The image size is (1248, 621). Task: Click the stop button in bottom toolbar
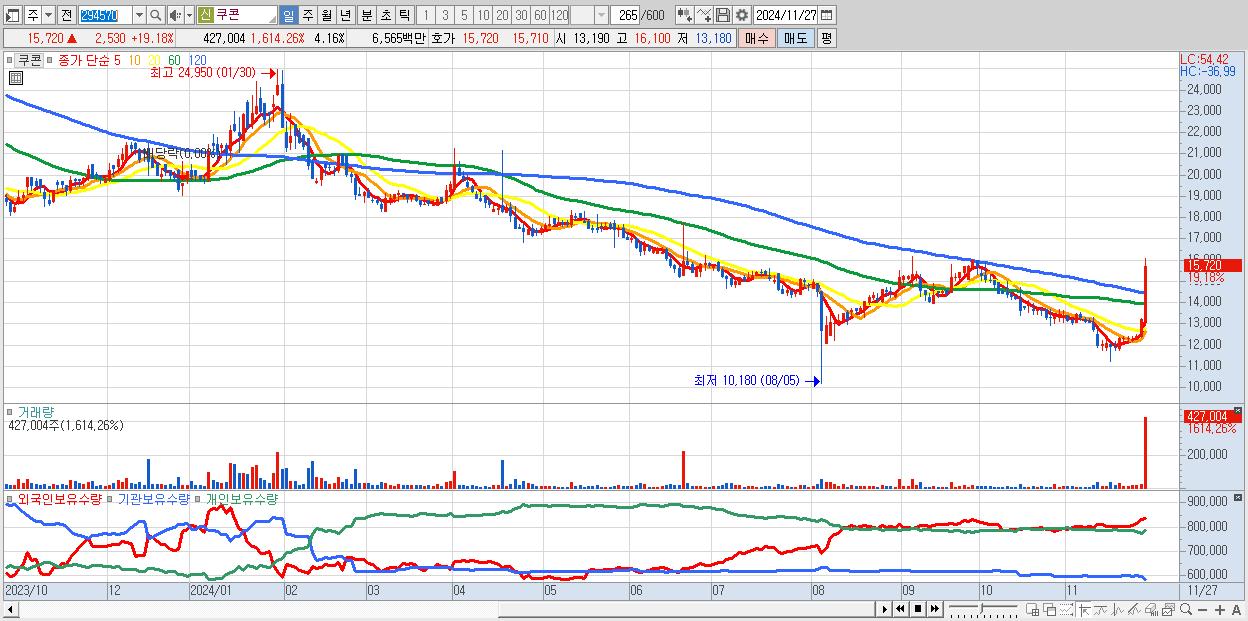(x=918, y=608)
